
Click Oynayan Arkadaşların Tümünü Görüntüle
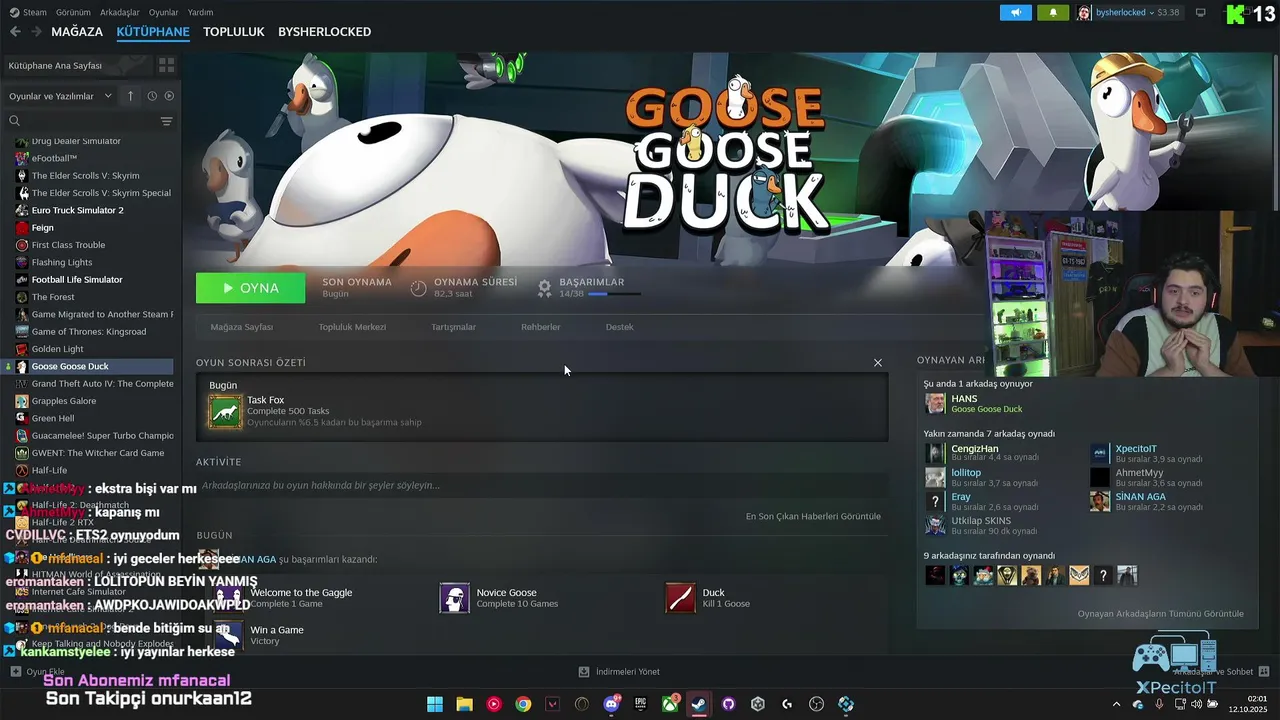tap(1161, 613)
